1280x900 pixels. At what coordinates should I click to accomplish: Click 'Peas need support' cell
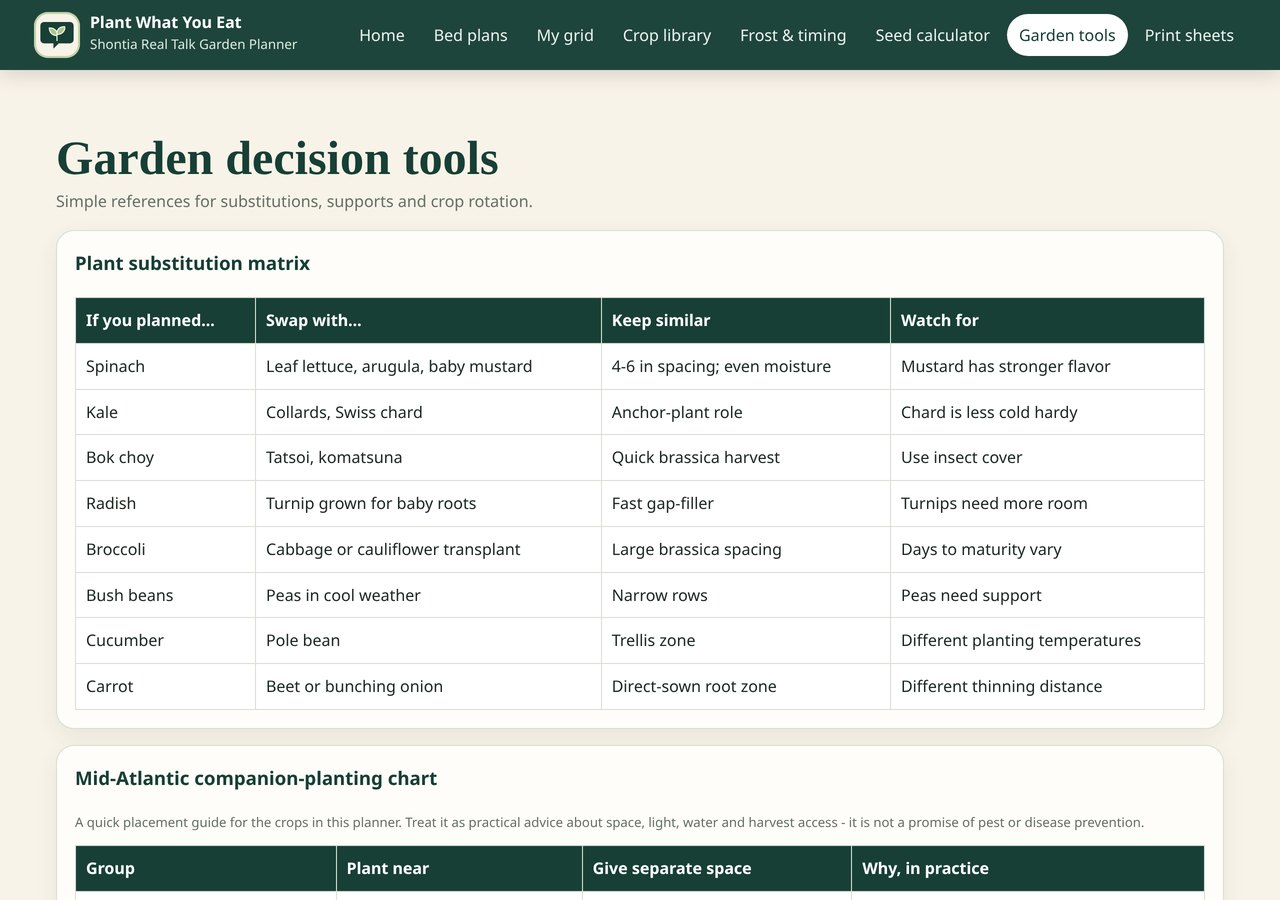tap(1047, 595)
